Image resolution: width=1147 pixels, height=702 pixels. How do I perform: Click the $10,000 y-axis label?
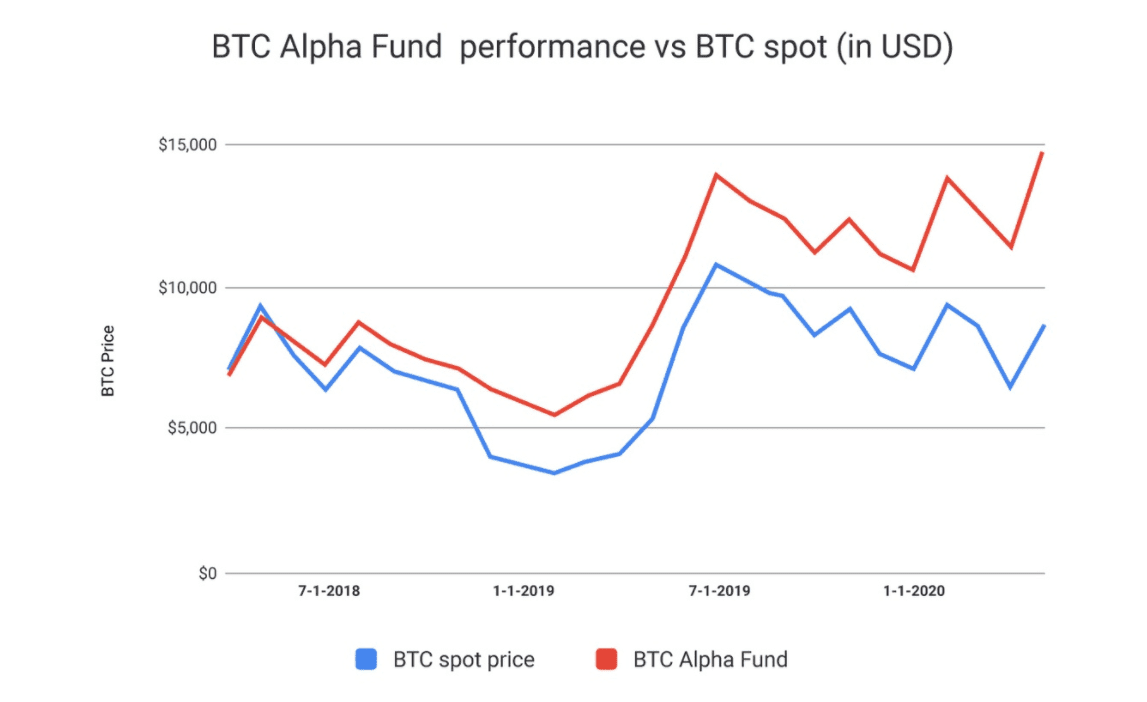[187, 288]
